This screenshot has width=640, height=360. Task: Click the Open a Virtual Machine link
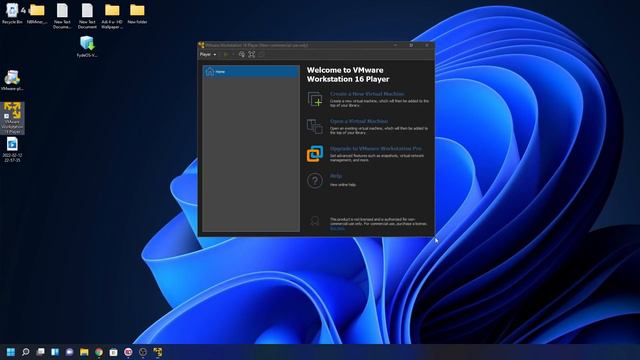pos(359,121)
